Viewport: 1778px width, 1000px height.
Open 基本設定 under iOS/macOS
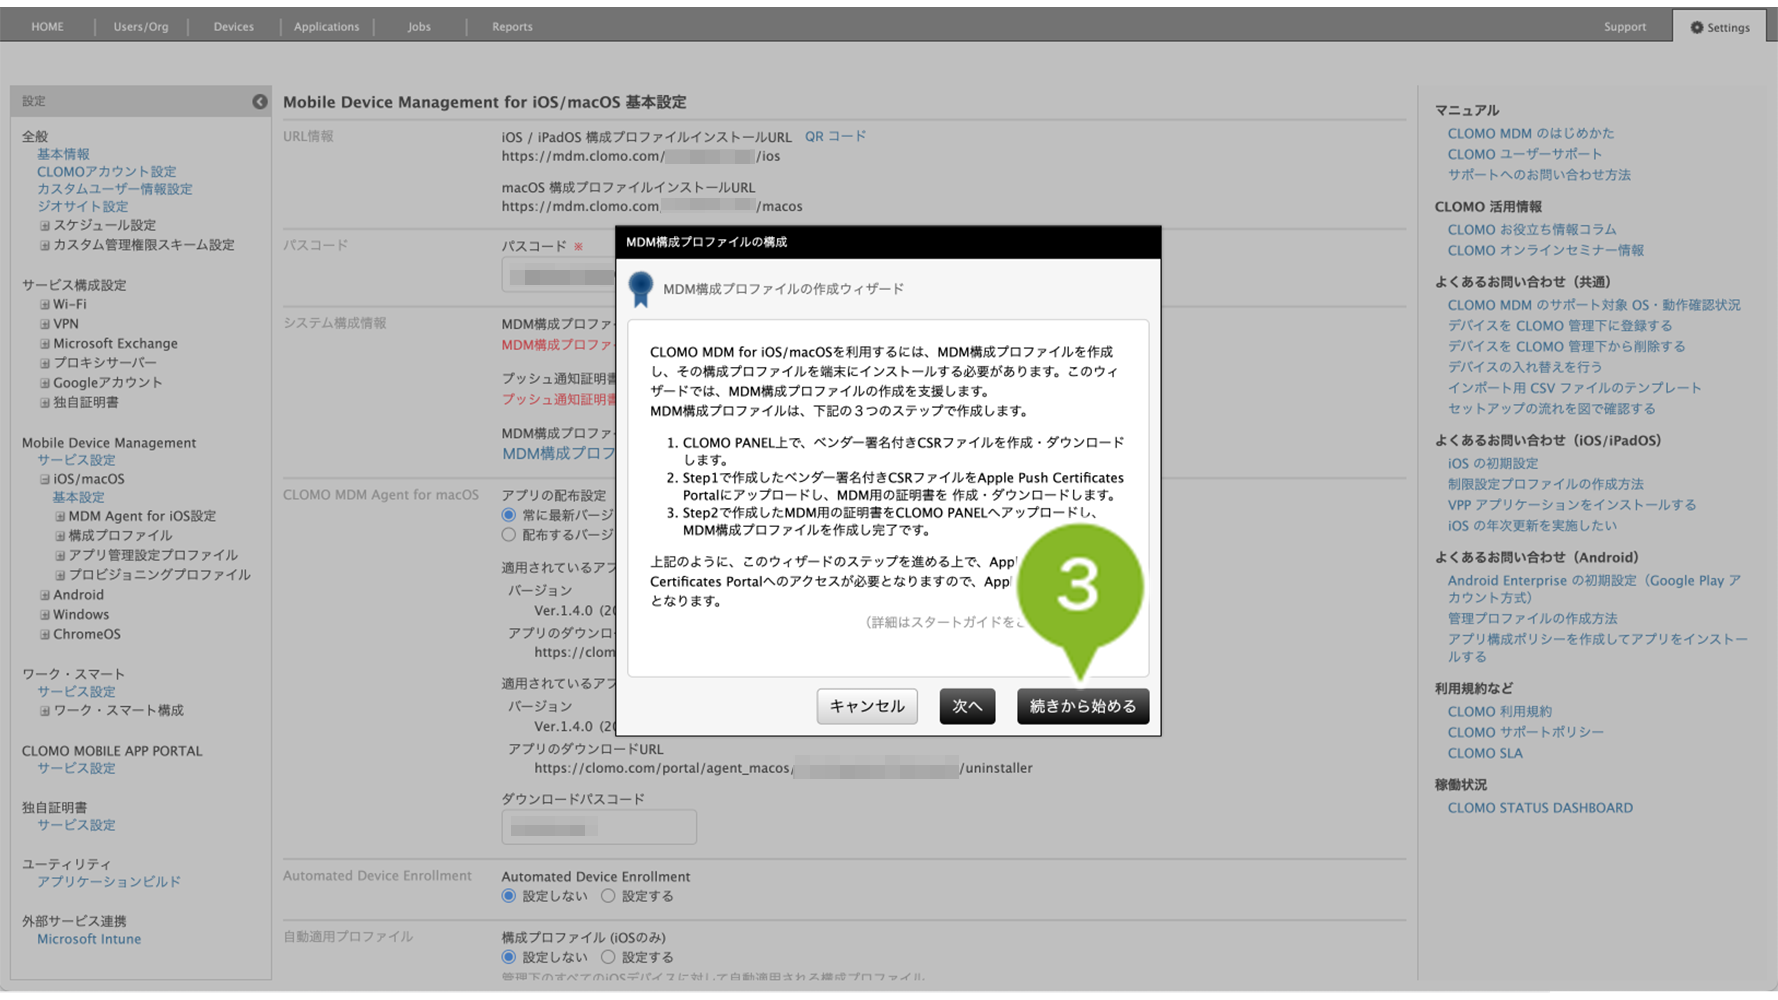(x=78, y=498)
